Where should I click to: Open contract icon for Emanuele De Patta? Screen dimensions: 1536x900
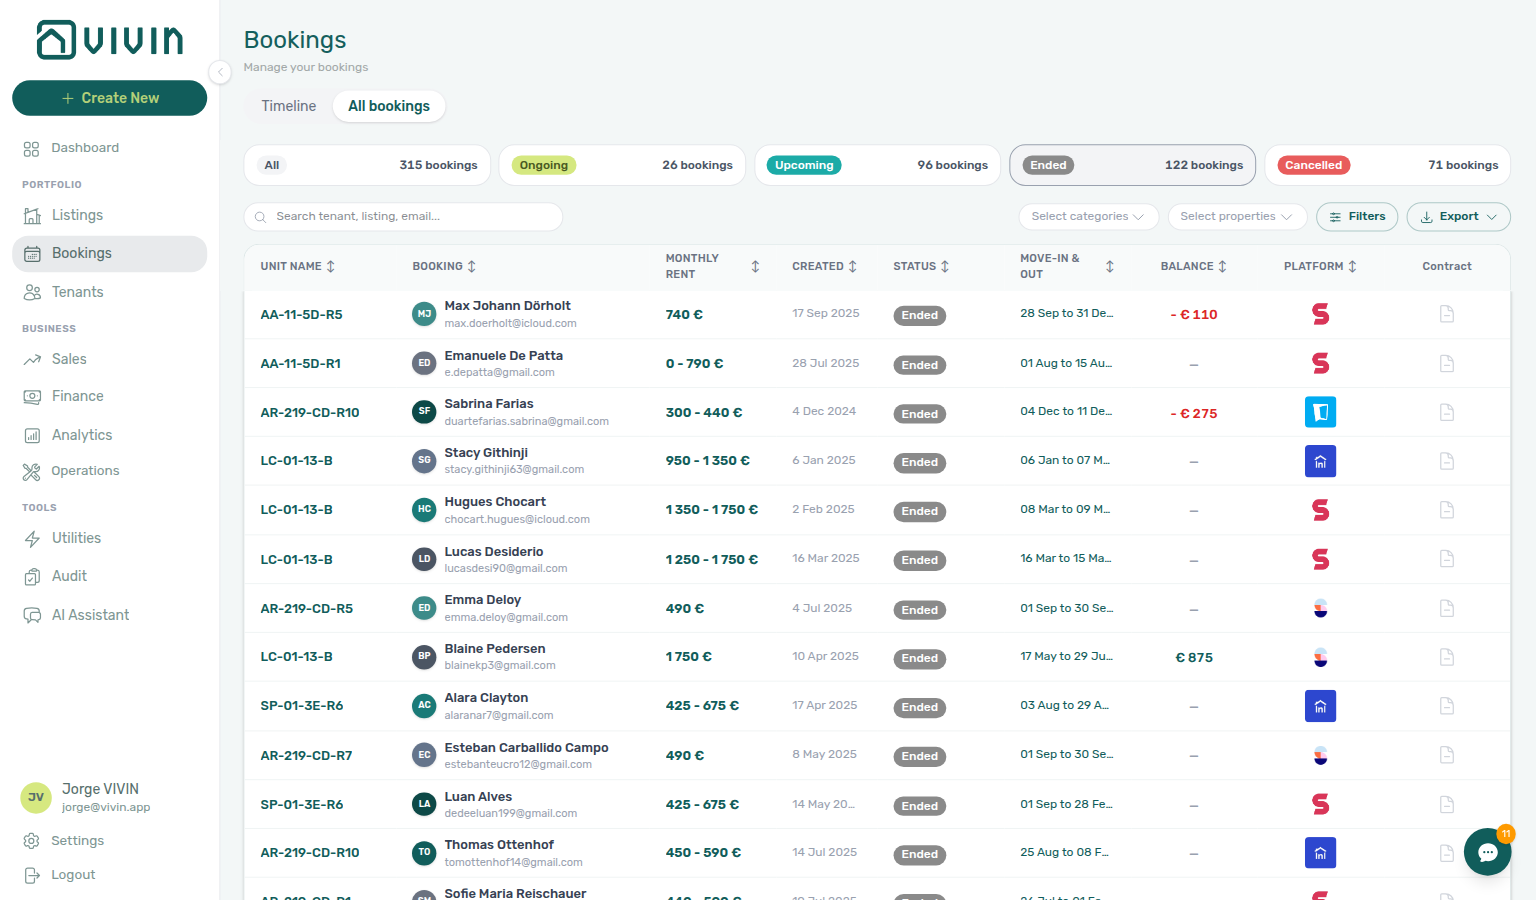pos(1446,363)
